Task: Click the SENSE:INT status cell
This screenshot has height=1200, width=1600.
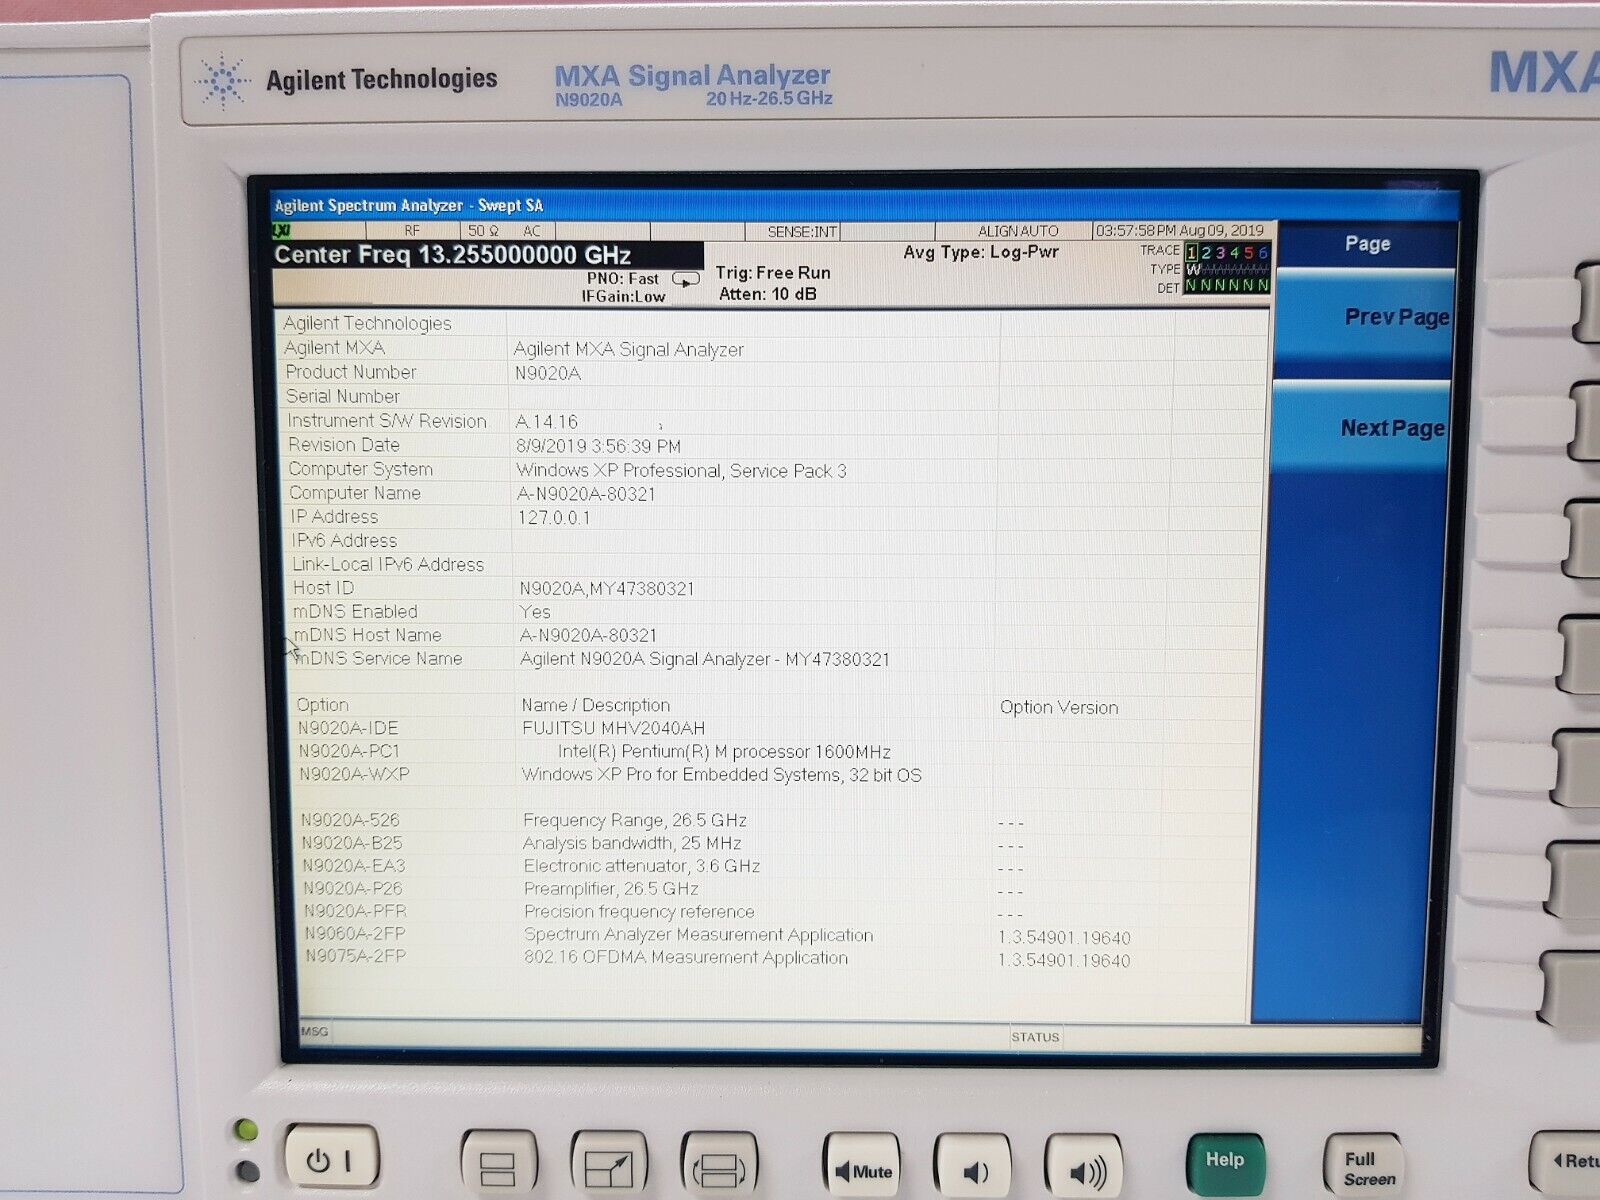Action: (802, 232)
